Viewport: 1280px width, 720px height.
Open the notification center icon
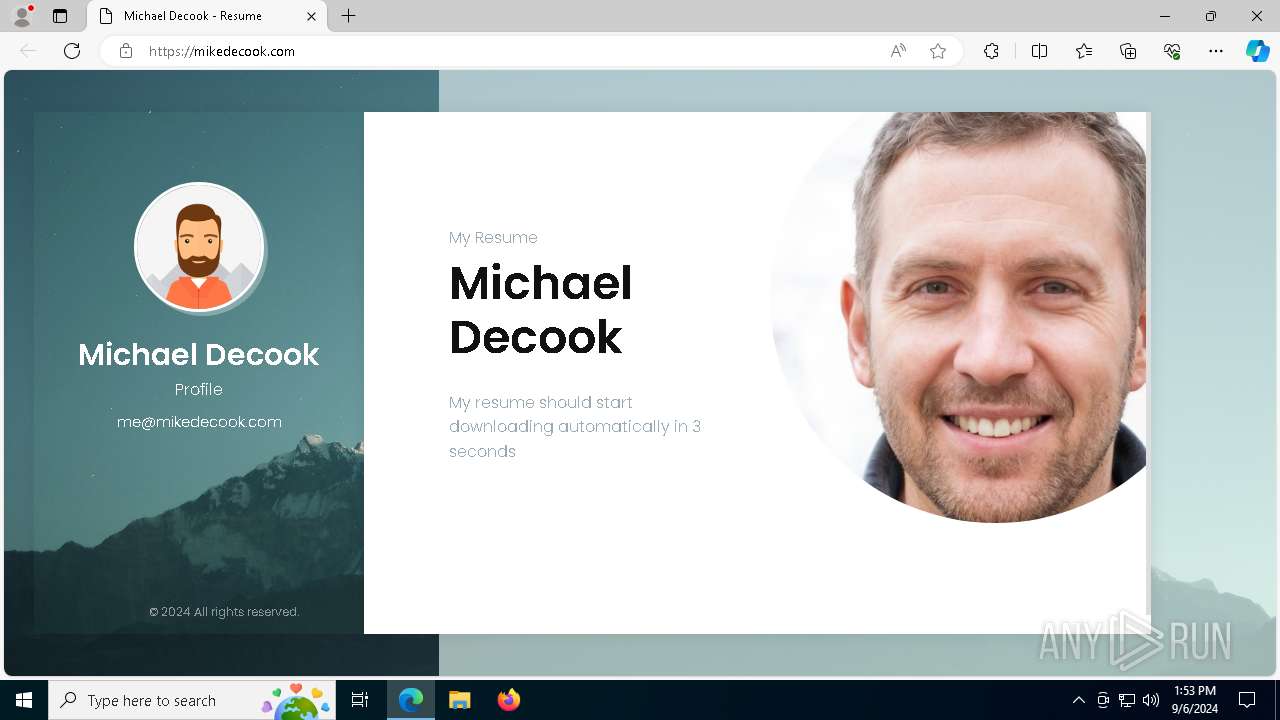tap(1247, 700)
